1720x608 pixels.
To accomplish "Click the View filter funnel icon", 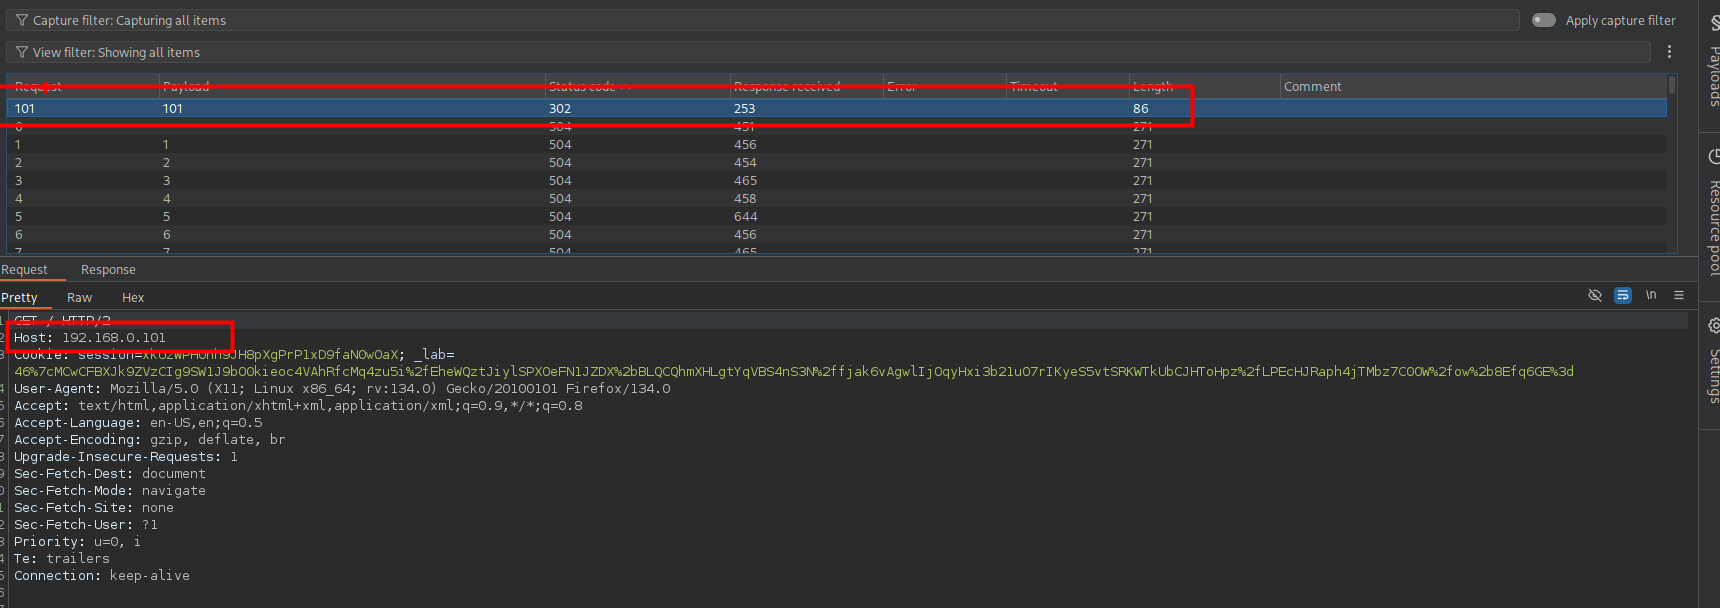I will point(21,52).
